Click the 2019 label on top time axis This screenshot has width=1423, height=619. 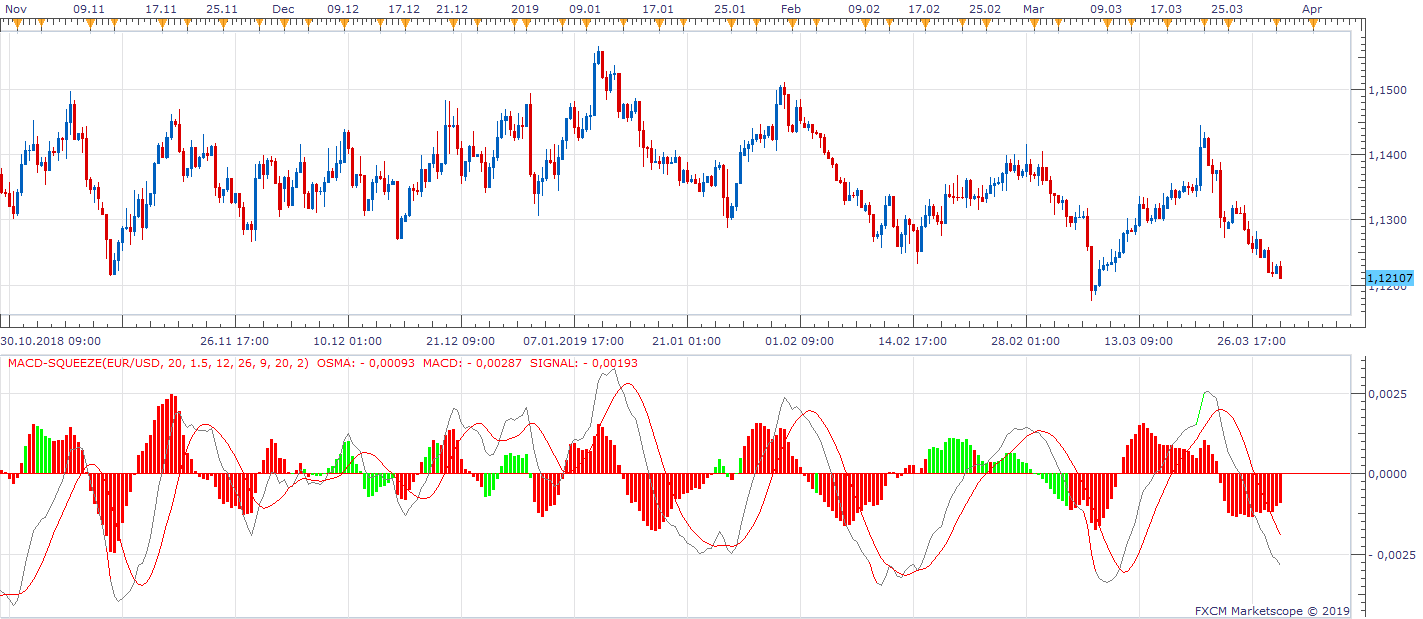click(525, 8)
